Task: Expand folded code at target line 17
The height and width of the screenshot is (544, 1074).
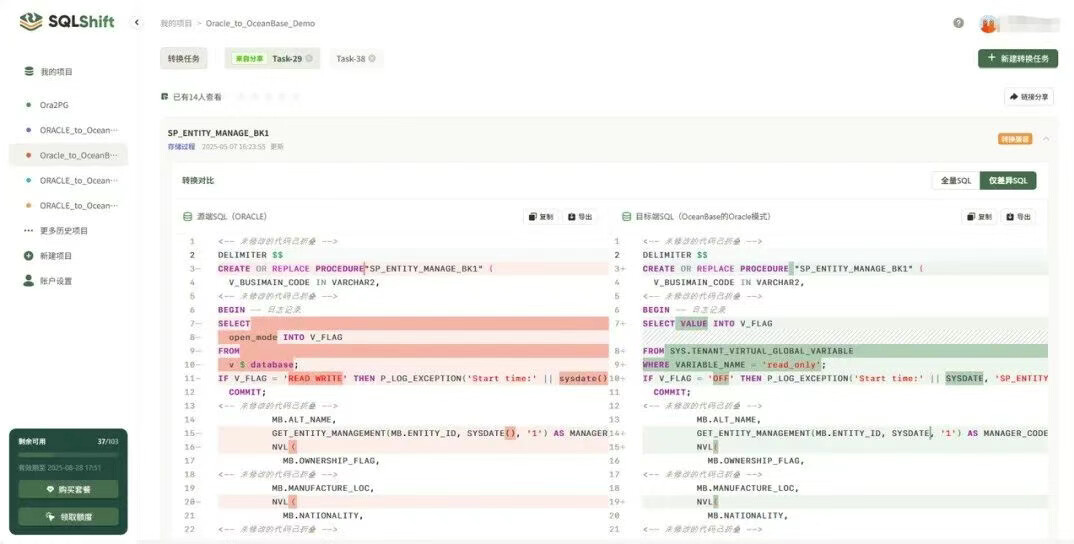Action: point(702,474)
